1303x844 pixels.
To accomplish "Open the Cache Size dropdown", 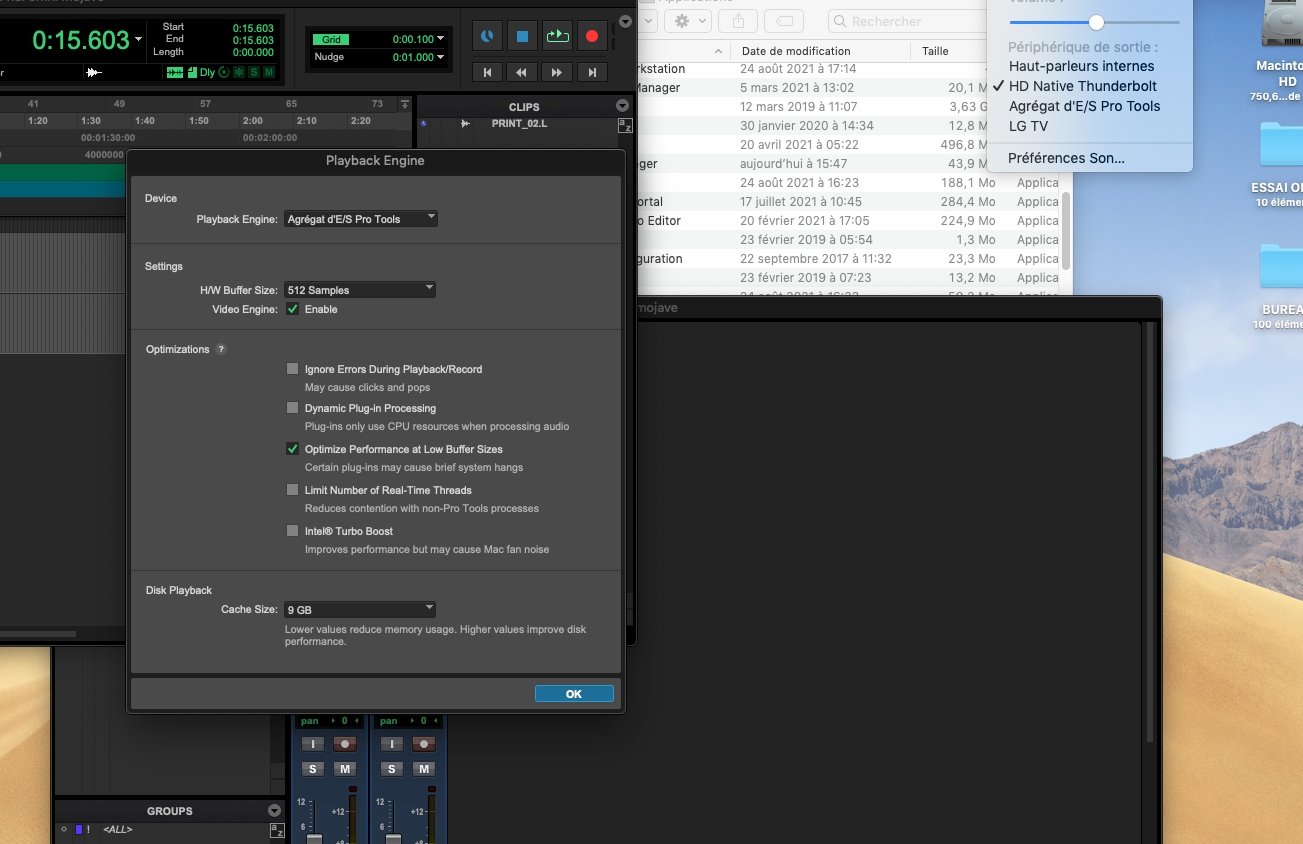I will click(360, 609).
